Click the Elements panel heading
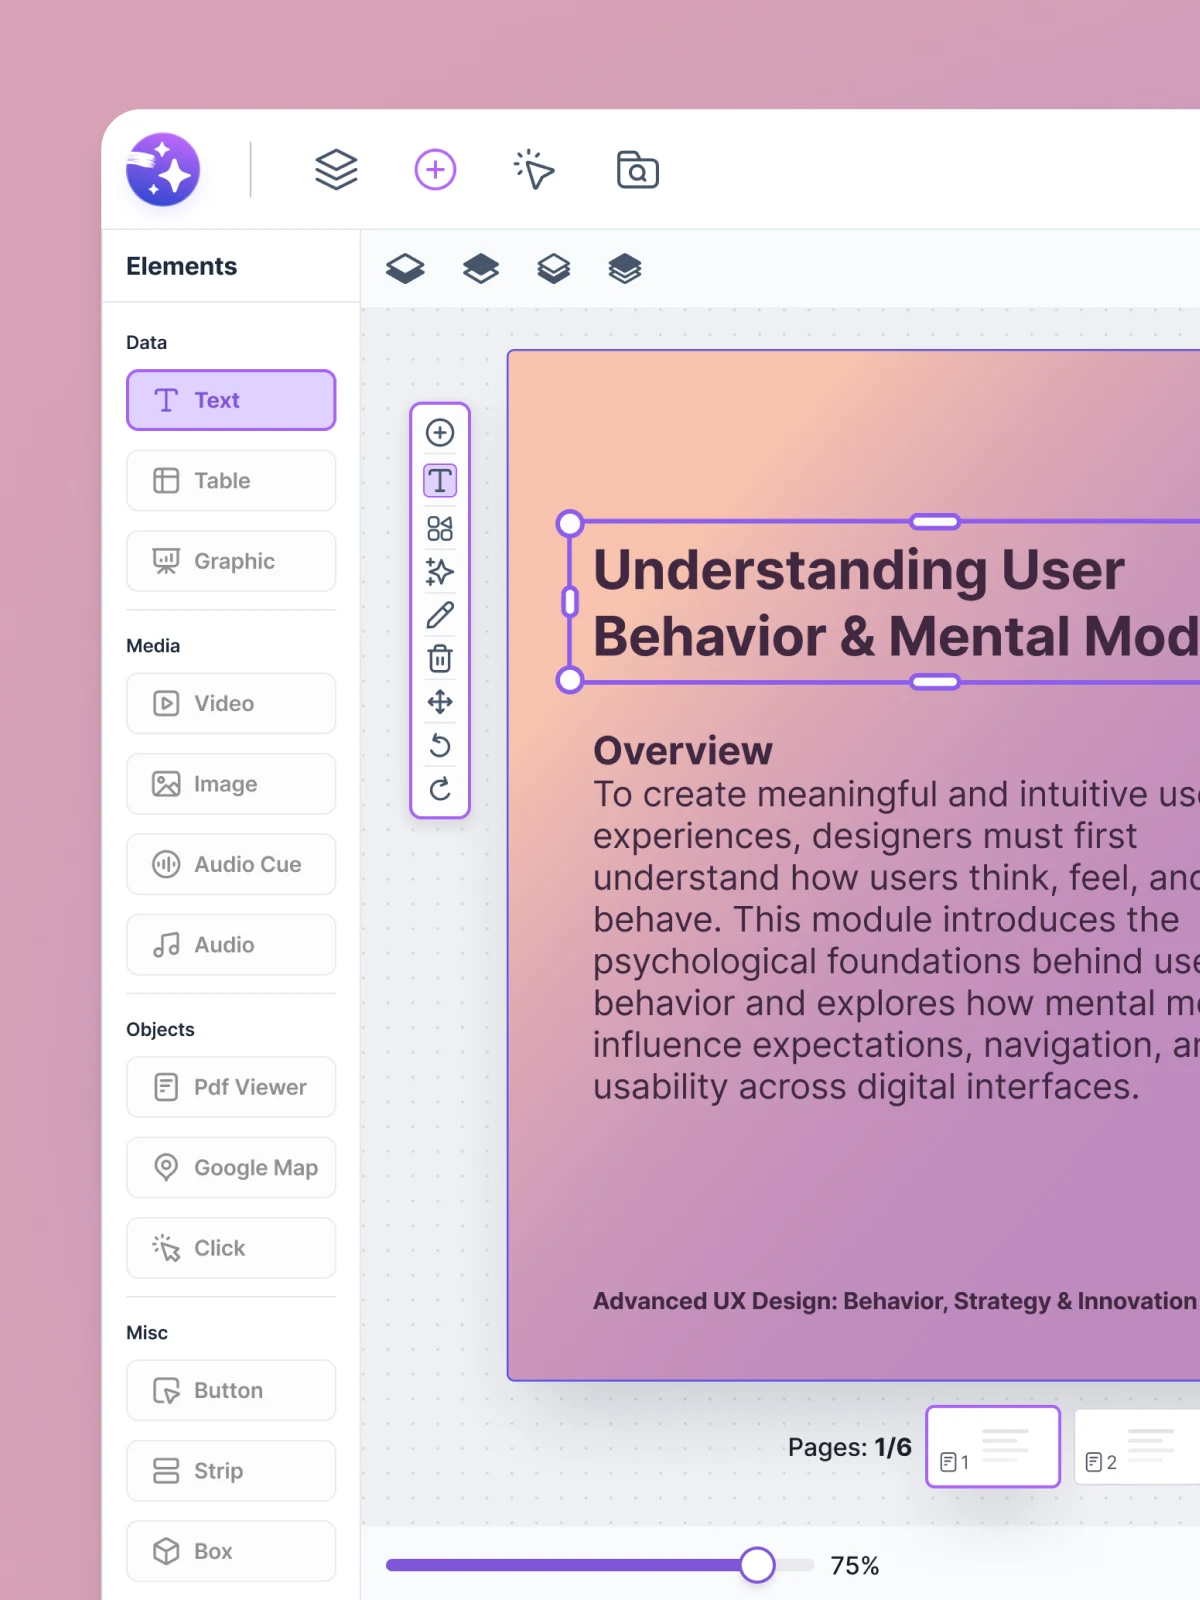This screenshot has width=1200, height=1600. 182,266
